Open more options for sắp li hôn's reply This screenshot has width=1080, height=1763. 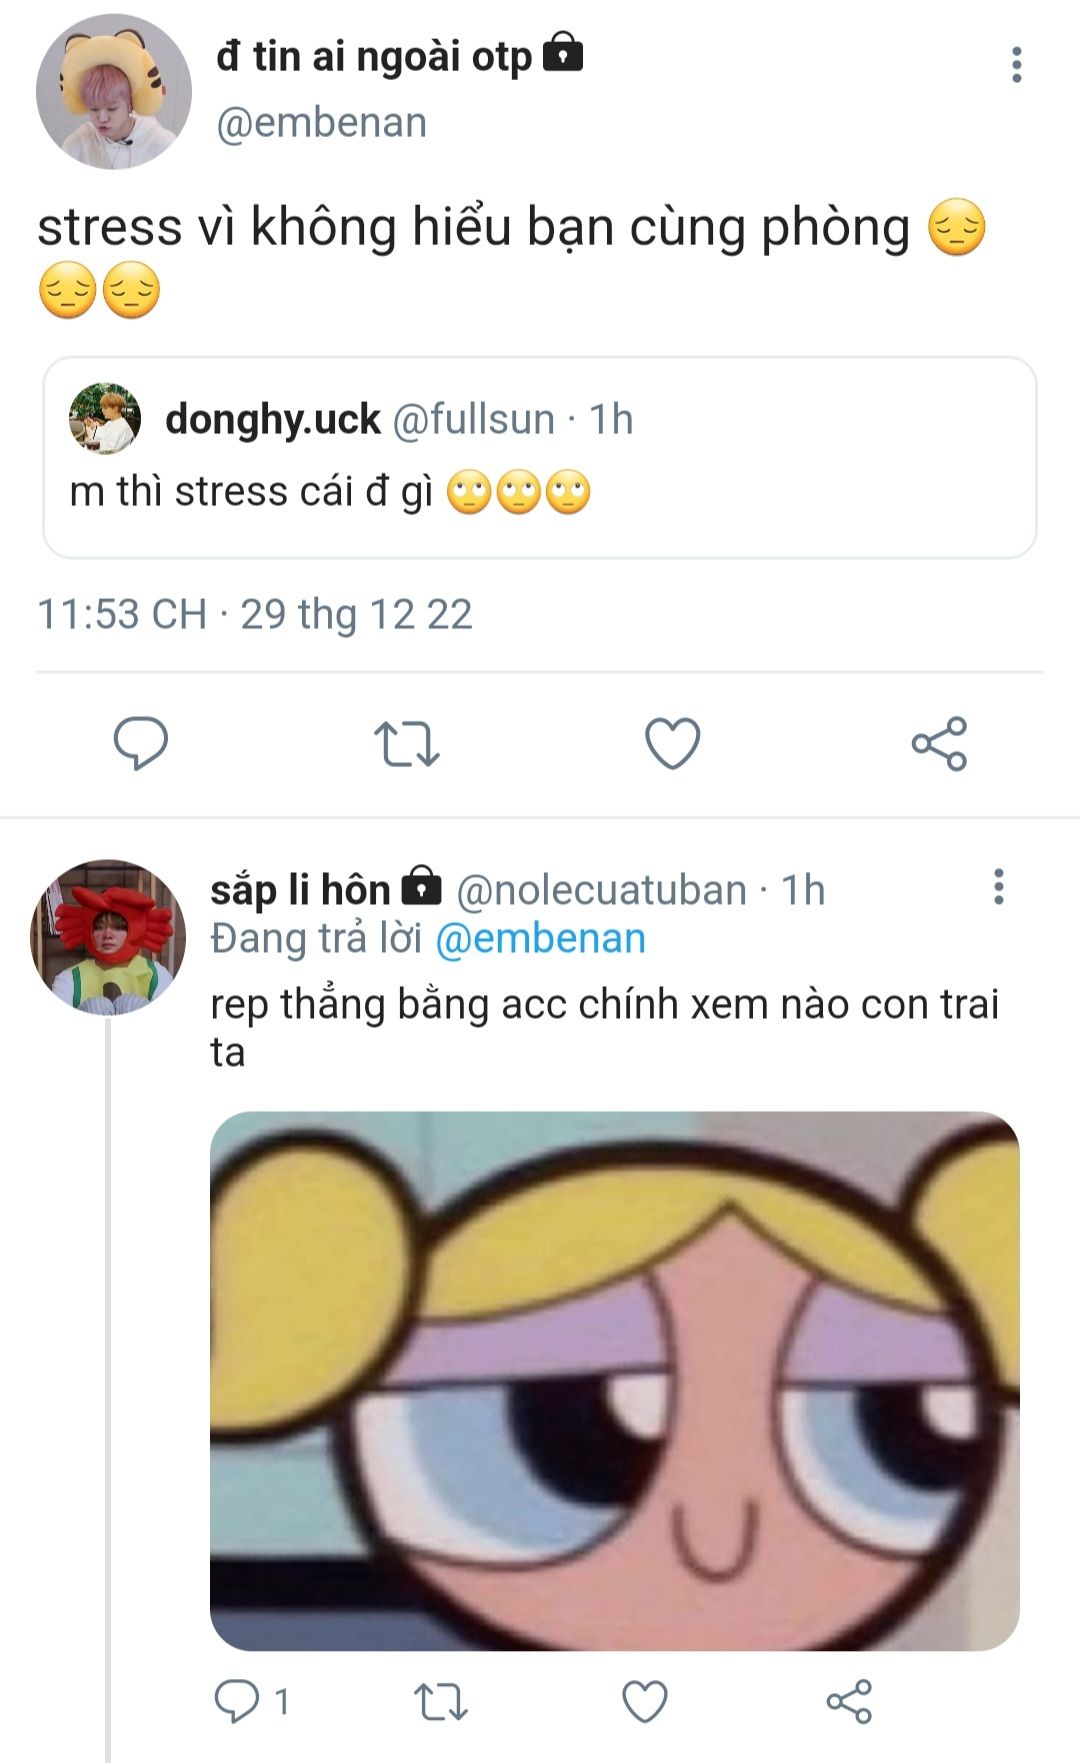click(x=998, y=887)
